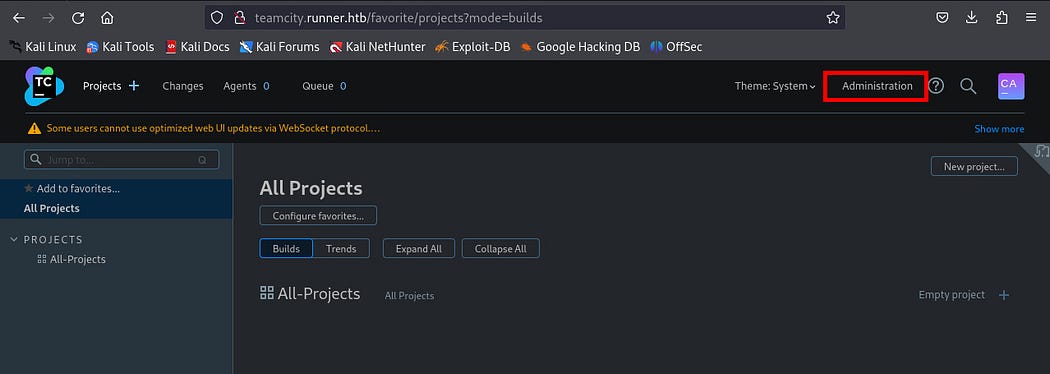1050x374 pixels.
Task: Switch to the Trends view
Action: coord(341,248)
